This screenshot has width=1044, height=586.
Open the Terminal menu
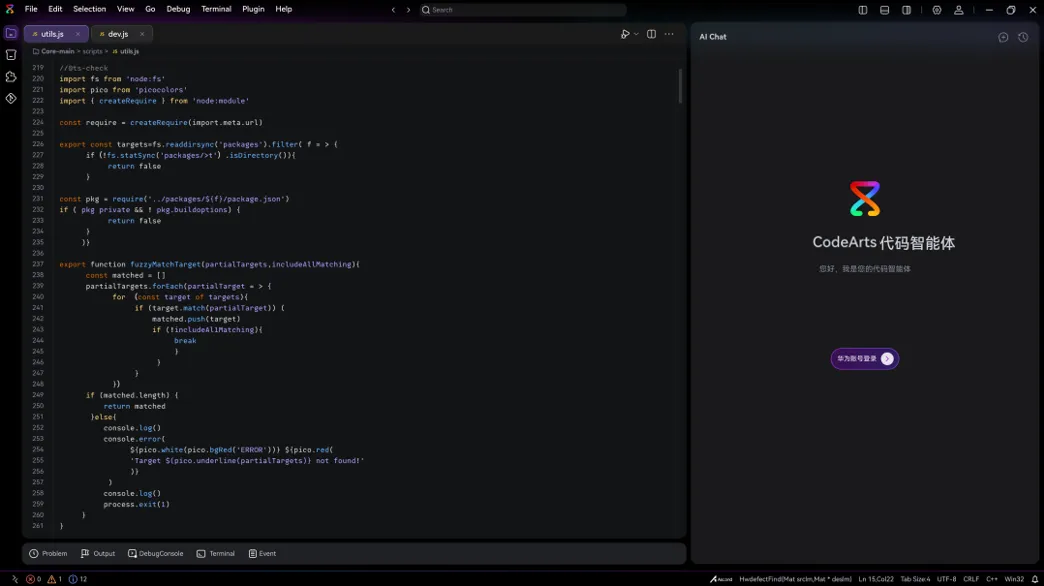coord(216,9)
